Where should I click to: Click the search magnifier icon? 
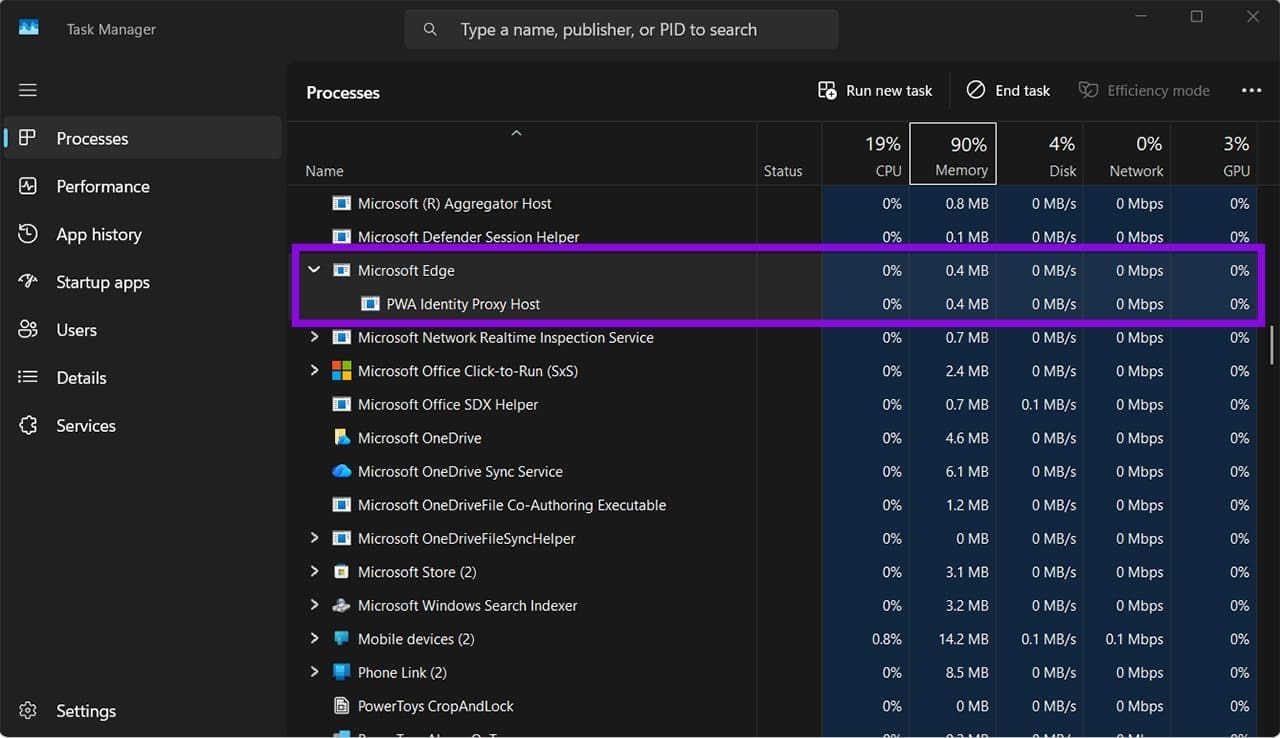[x=430, y=30]
